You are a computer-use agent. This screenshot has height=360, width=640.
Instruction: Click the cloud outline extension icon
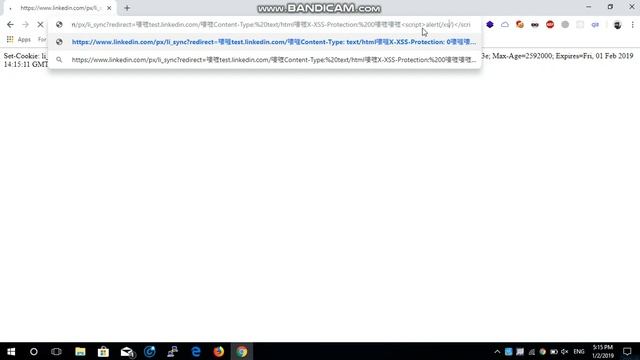(505, 24)
